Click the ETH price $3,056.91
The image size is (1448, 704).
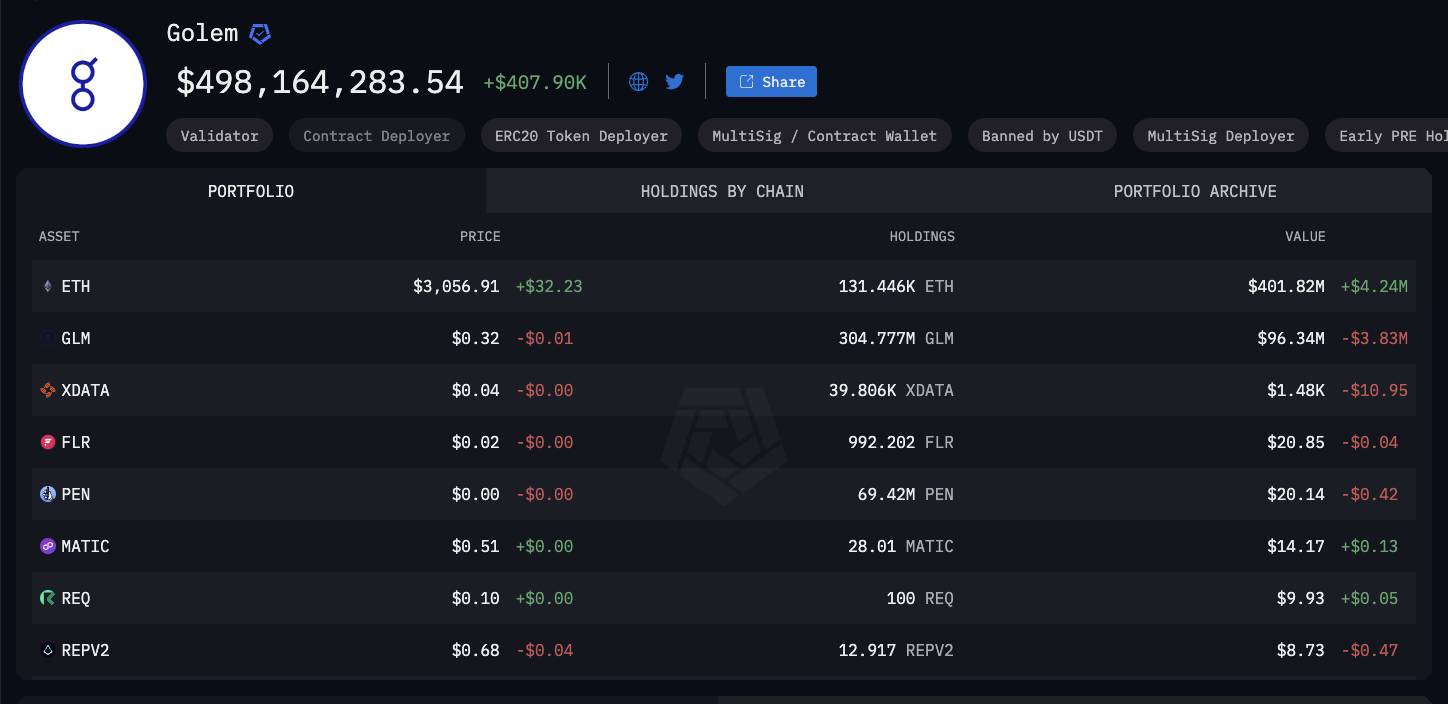456,287
